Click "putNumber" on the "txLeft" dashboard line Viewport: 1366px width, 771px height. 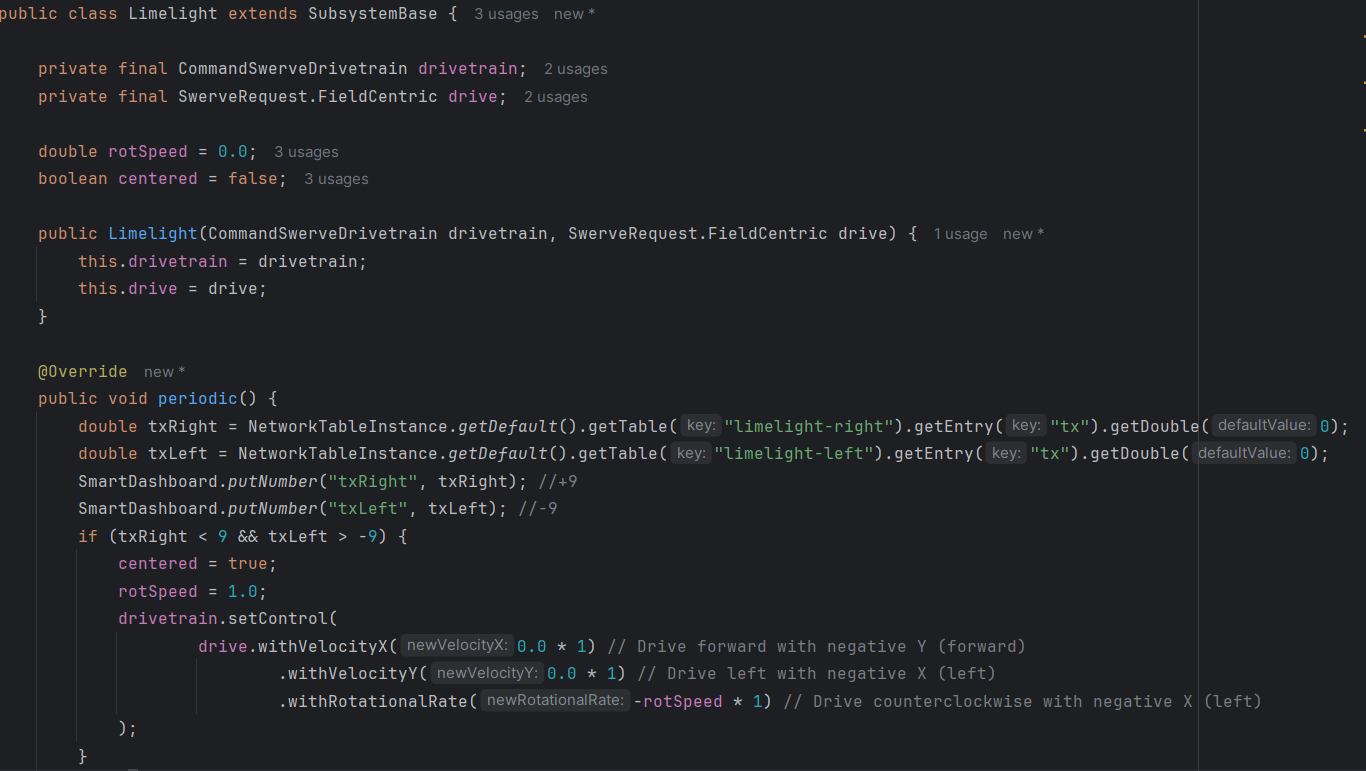pos(273,509)
